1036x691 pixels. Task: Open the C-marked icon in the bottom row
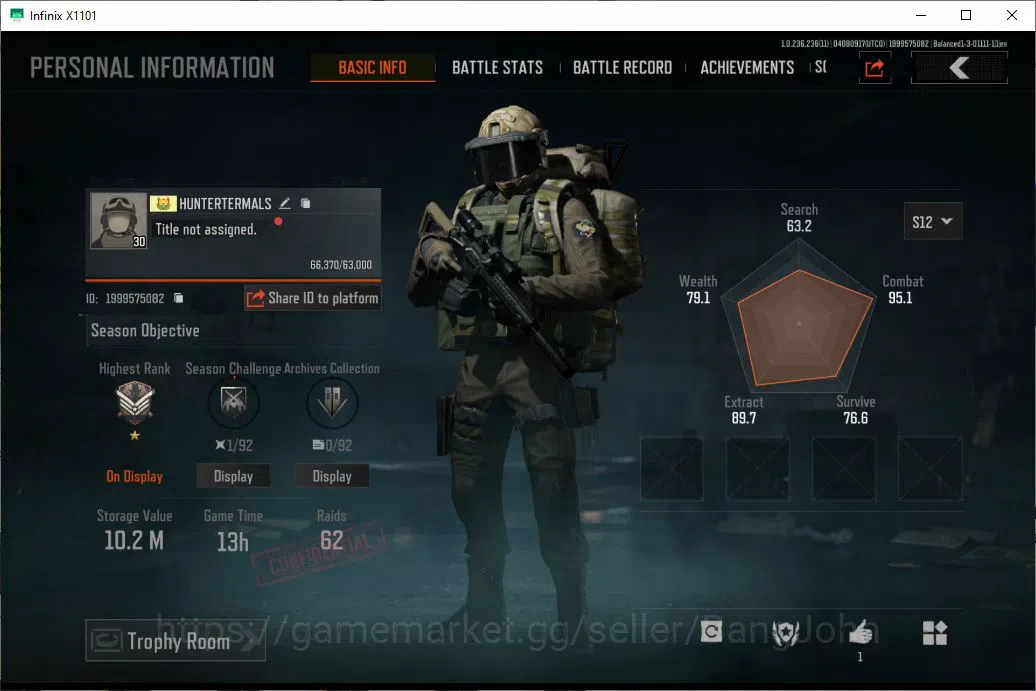click(x=711, y=632)
